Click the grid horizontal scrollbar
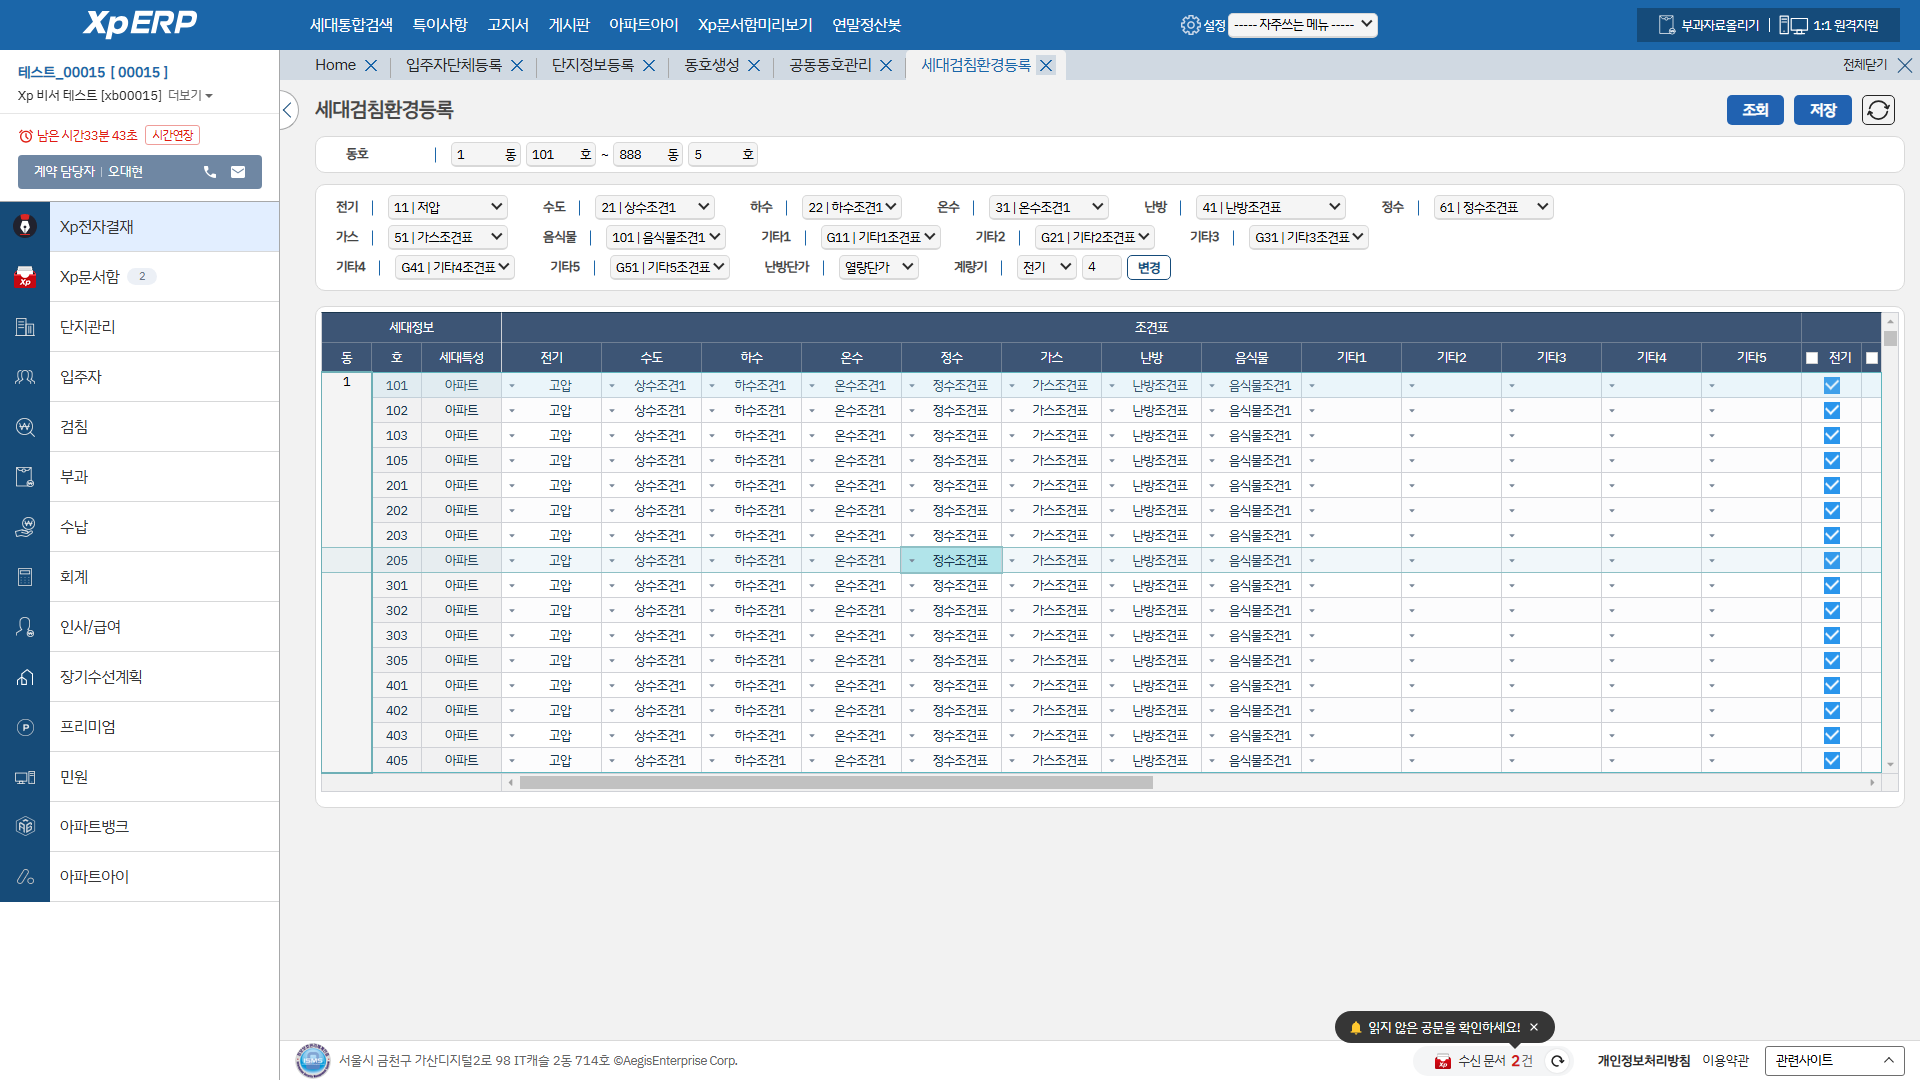Viewport: 1920px width, 1080px height. (x=835, y=783)
